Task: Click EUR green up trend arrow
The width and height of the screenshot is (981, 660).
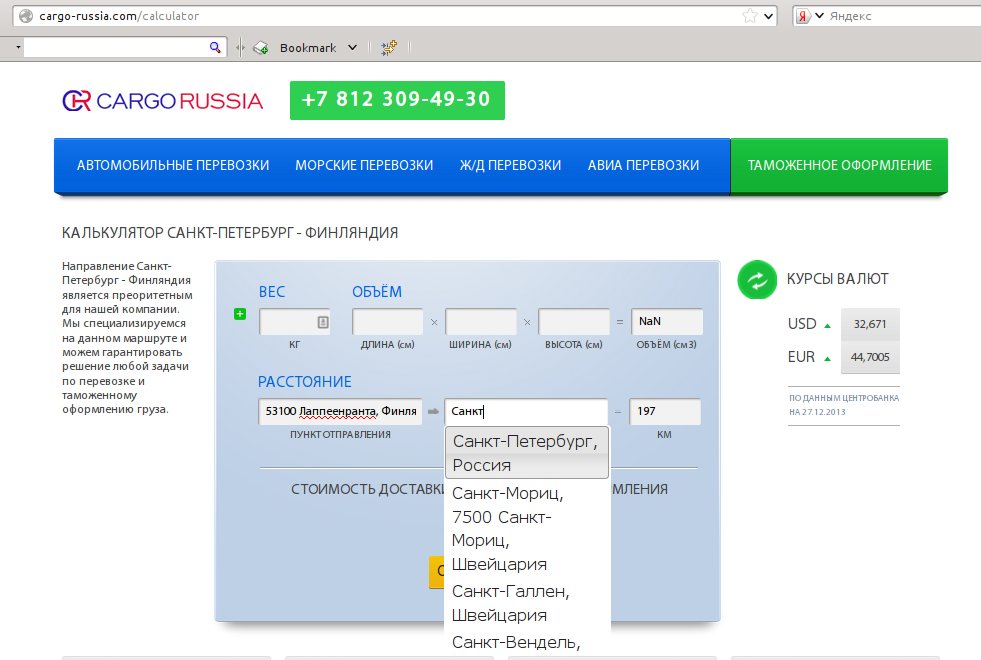Action: click(827, 358)
